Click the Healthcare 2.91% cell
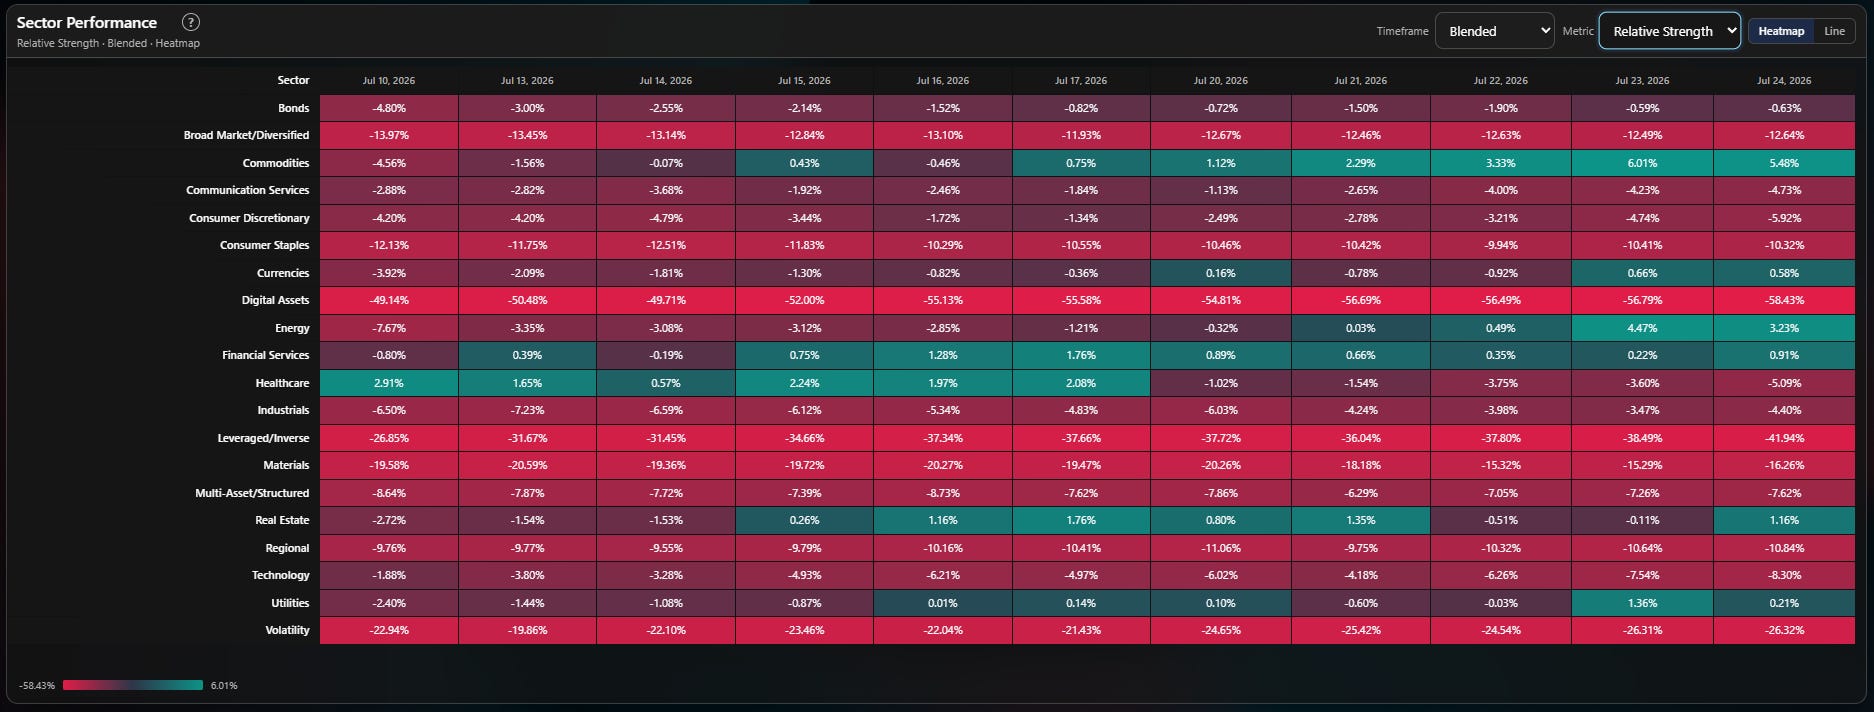The image size is (1874, 712). click(x=389, y=383)
